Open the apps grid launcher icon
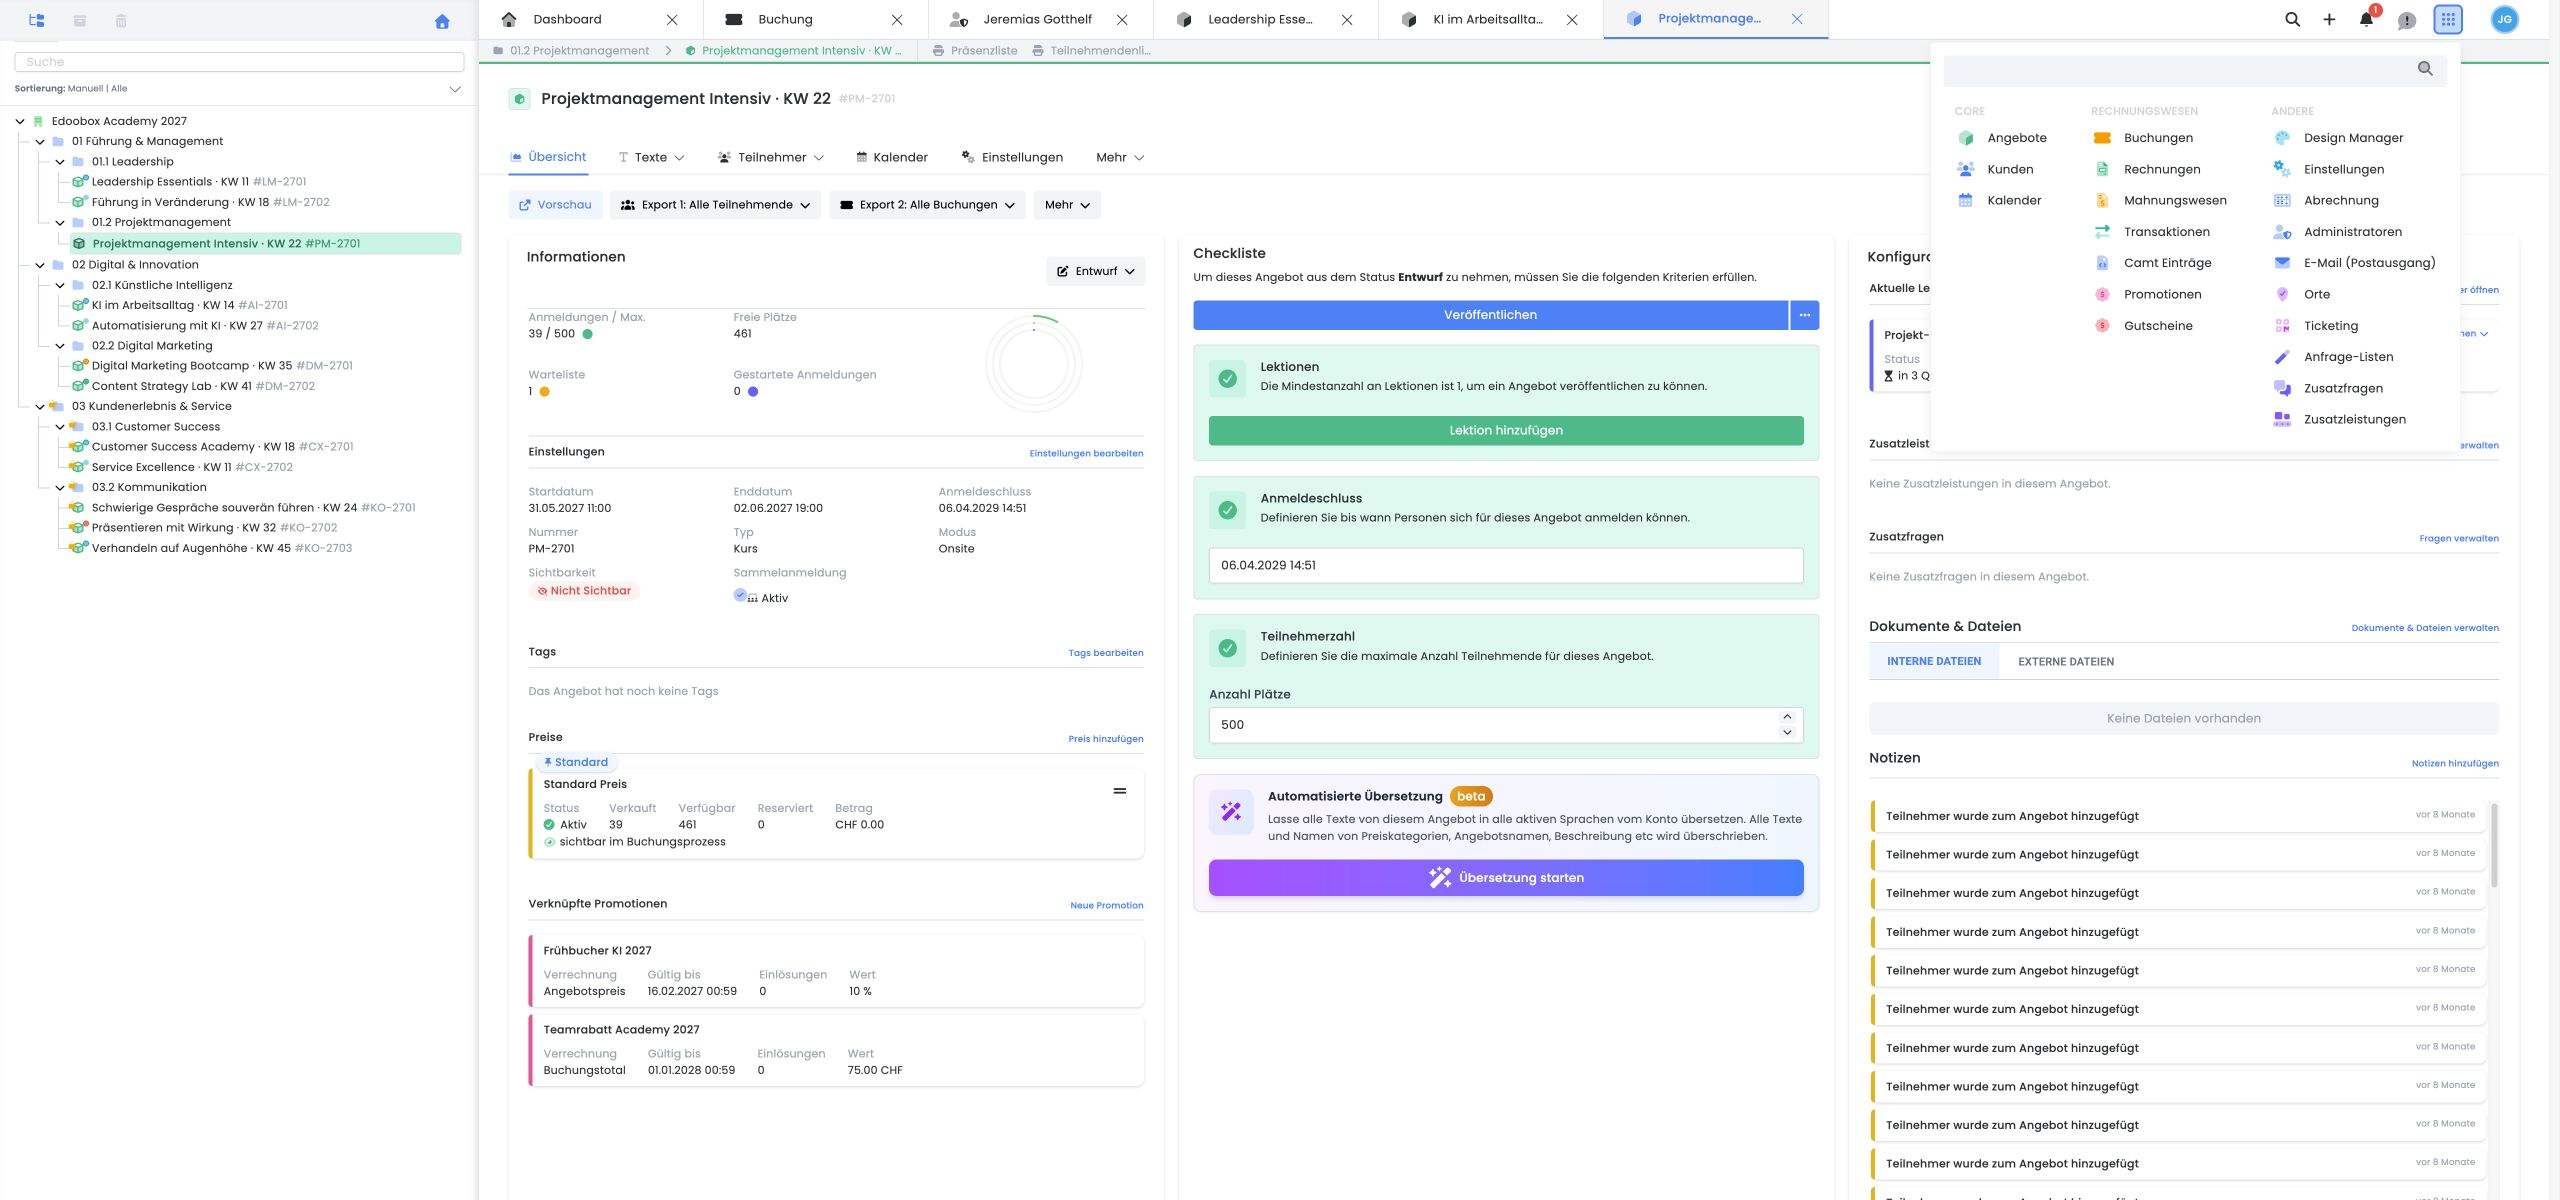This screenshot has width=2560, height=1200. tap(2448, 19)
